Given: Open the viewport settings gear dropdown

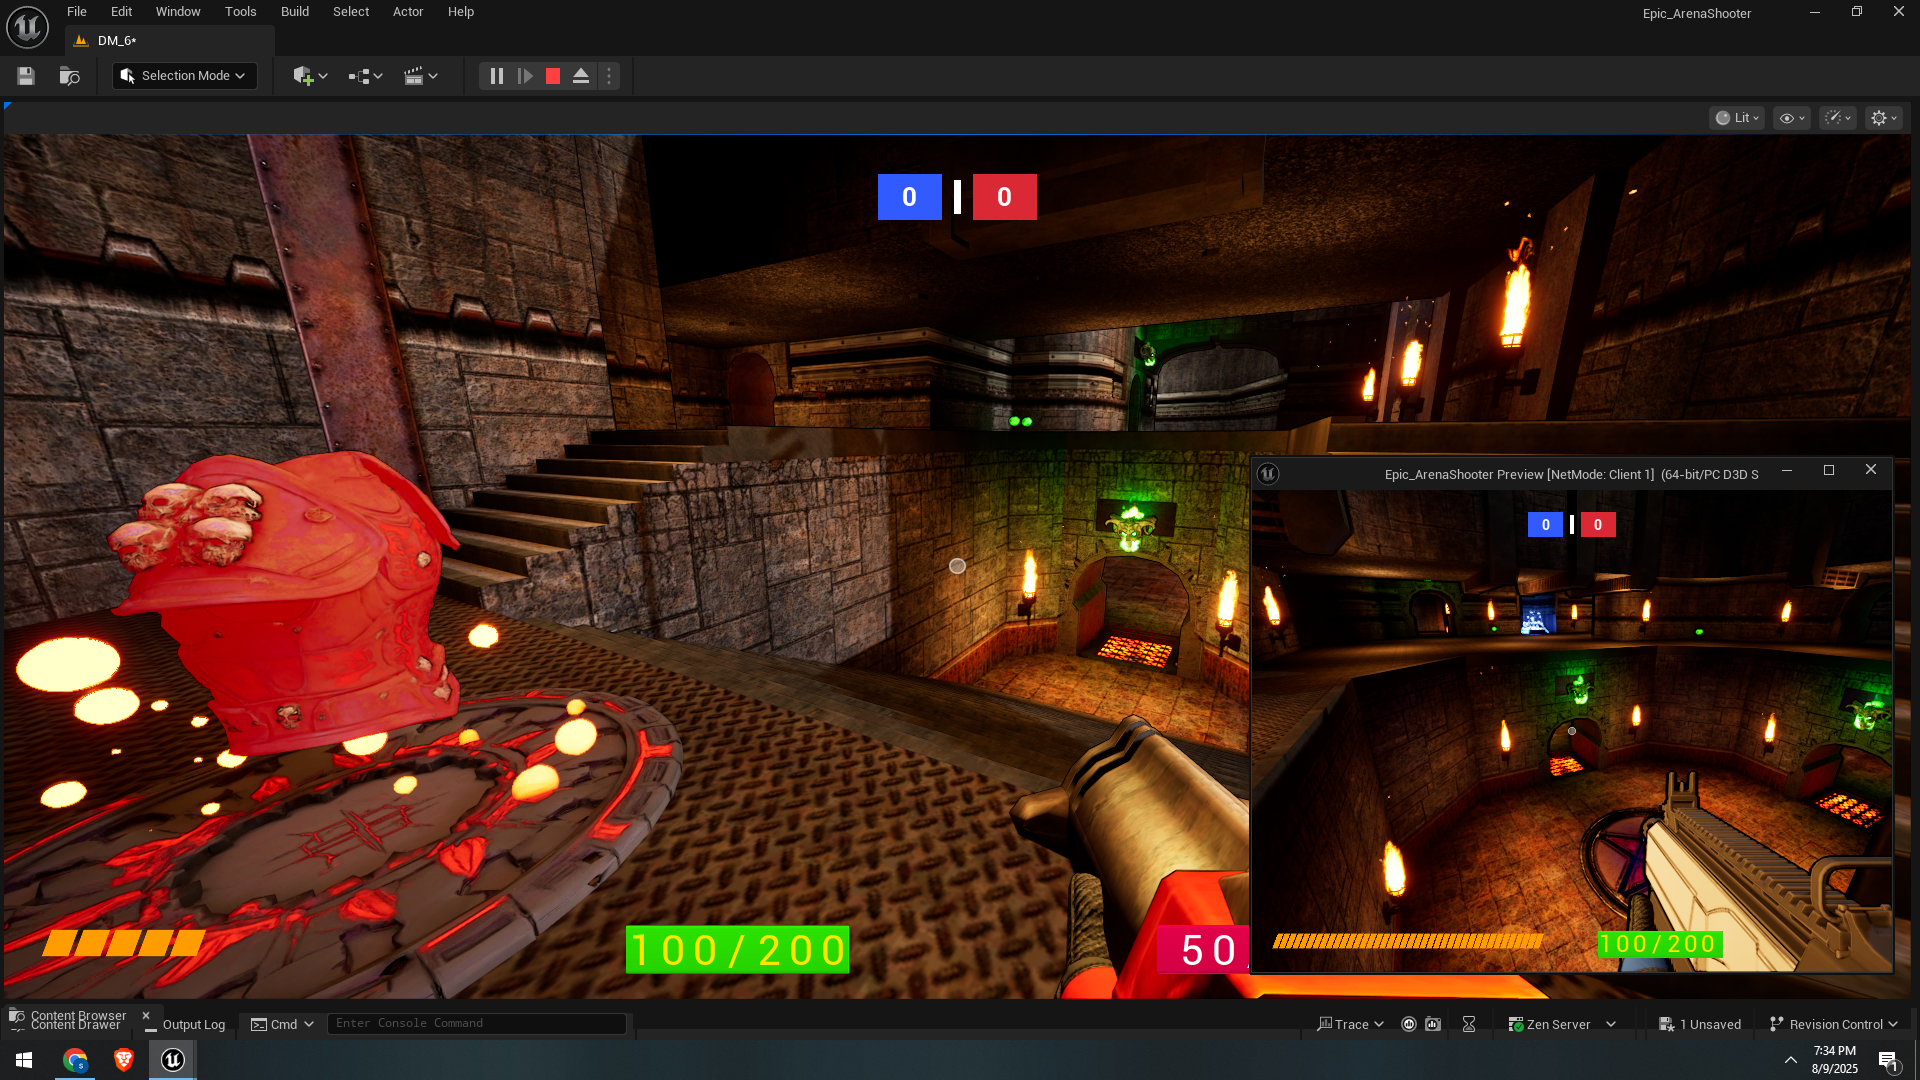Looking at the screenshot, I should coord(1883,118).
